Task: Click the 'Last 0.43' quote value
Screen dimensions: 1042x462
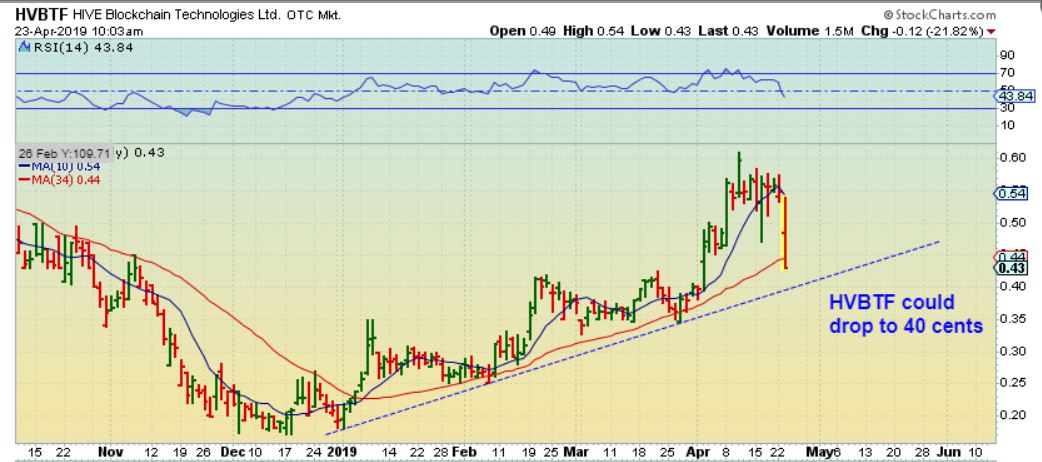Action: click(727, 31)
